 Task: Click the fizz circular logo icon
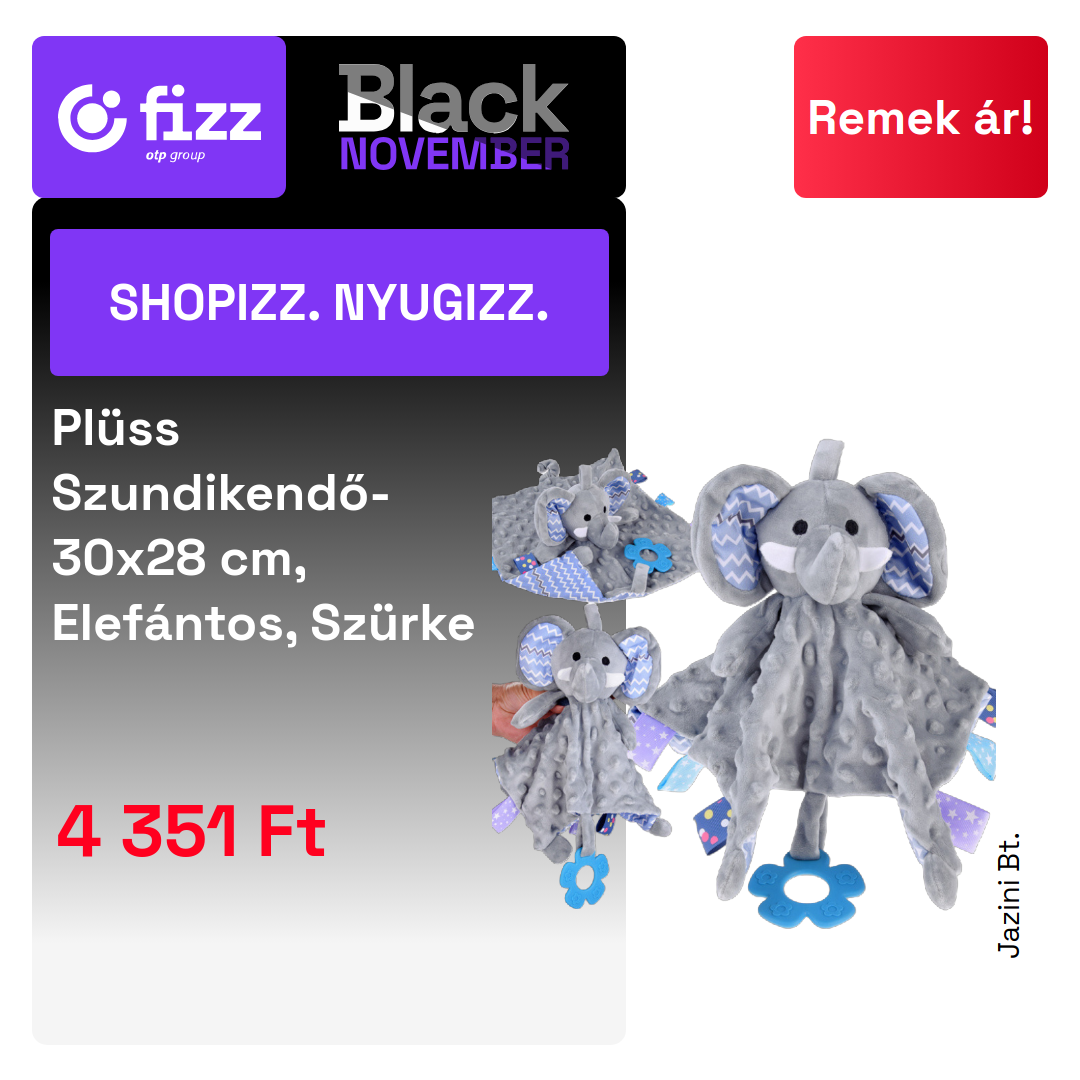(x=92, y=118)
